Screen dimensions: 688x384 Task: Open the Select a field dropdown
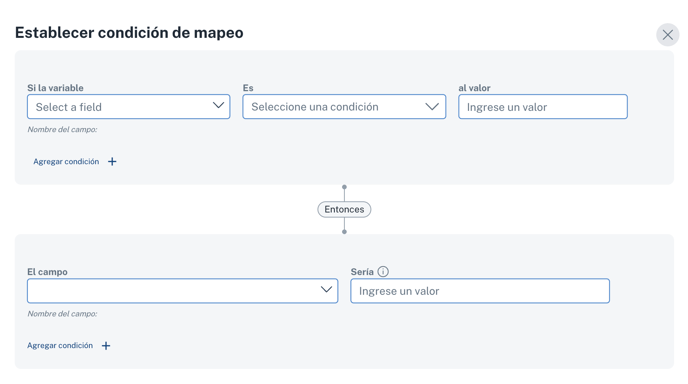pyautogui.click(x=129, y=107)
